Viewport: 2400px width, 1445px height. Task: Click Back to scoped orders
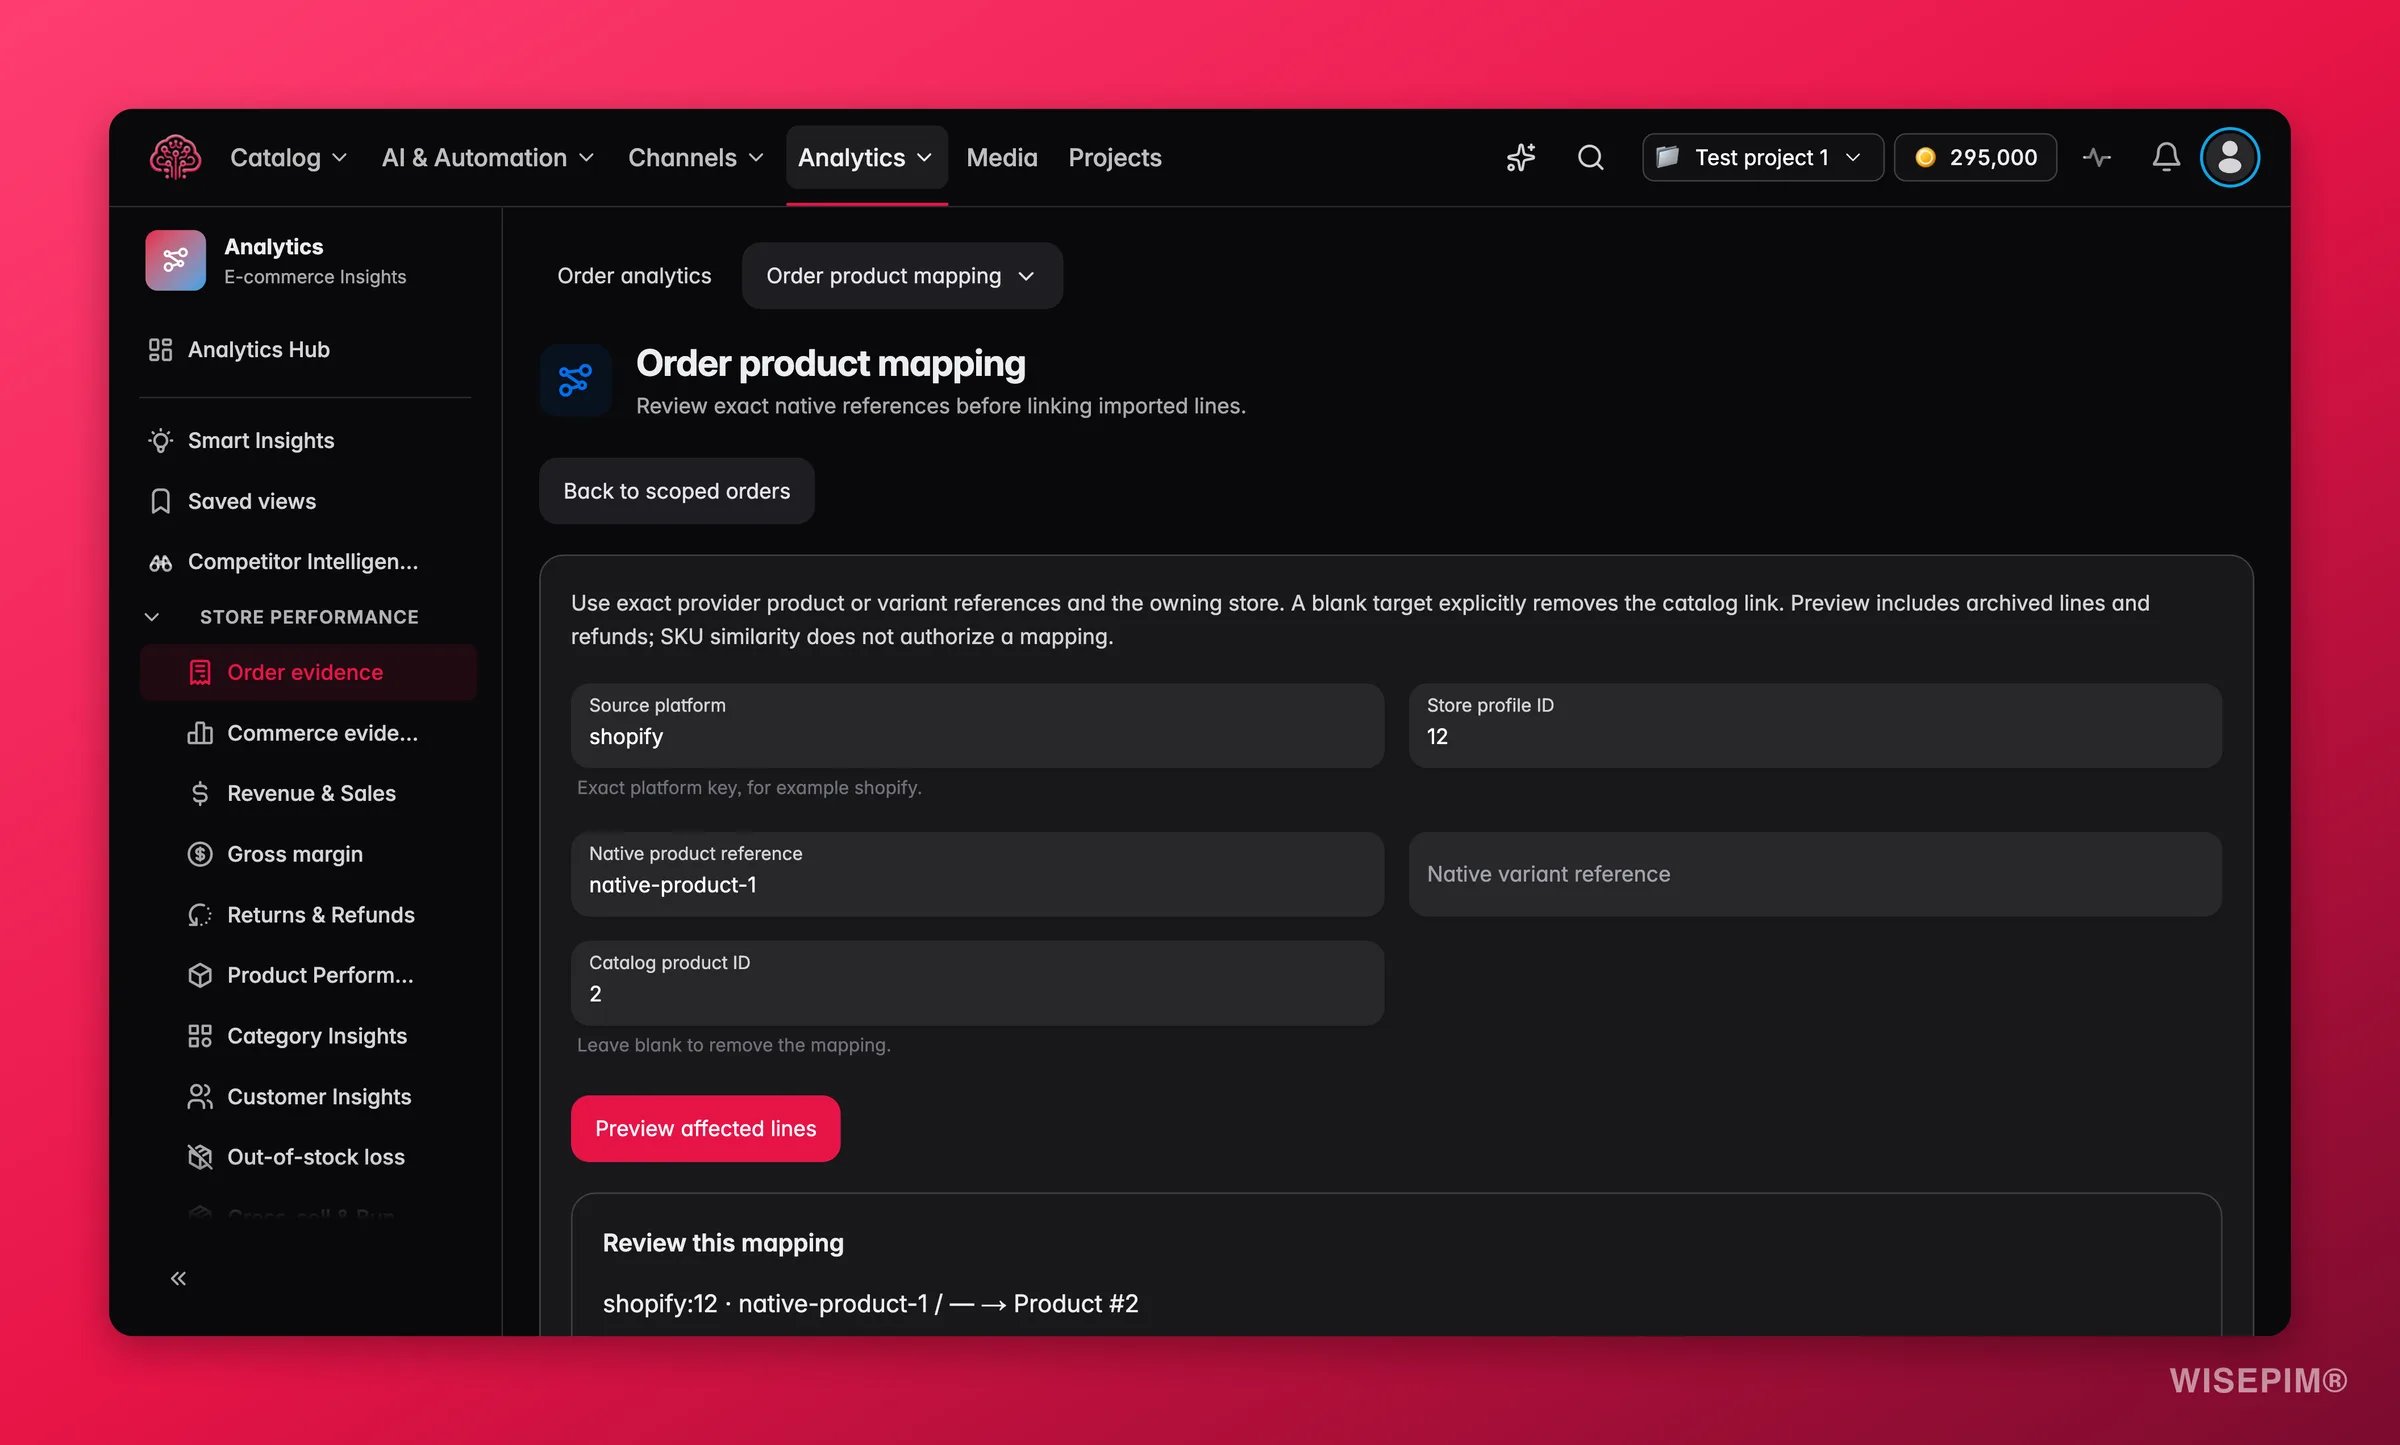coord(676,491)
